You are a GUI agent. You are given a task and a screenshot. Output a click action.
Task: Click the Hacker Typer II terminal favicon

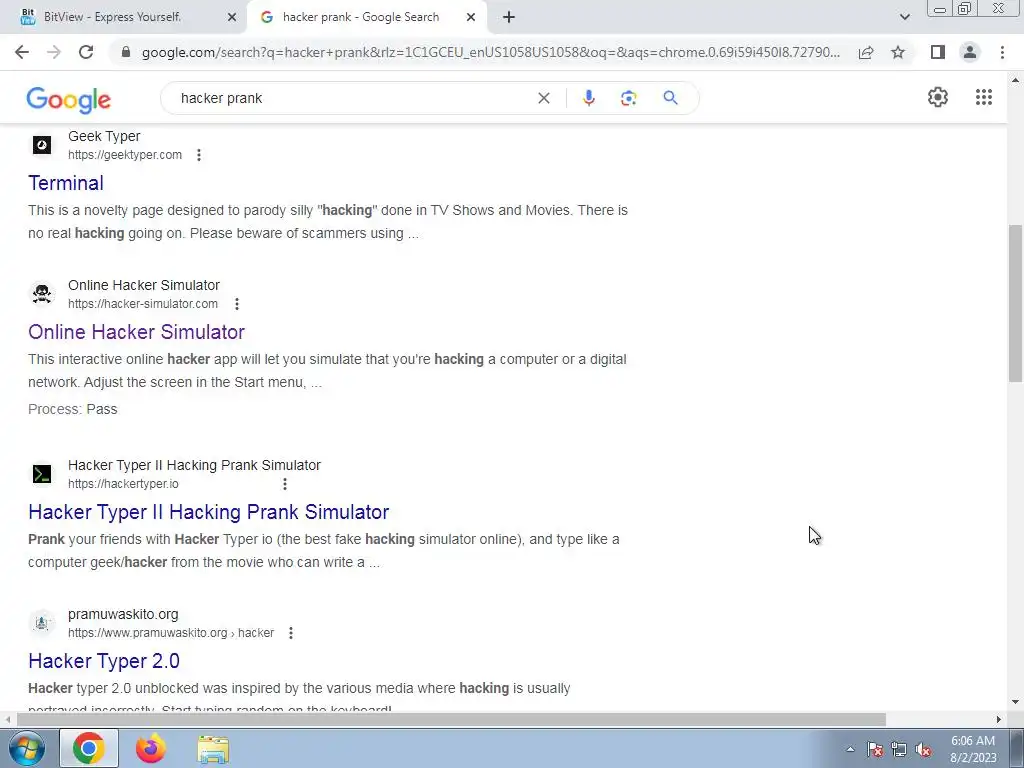pos(42,474)
